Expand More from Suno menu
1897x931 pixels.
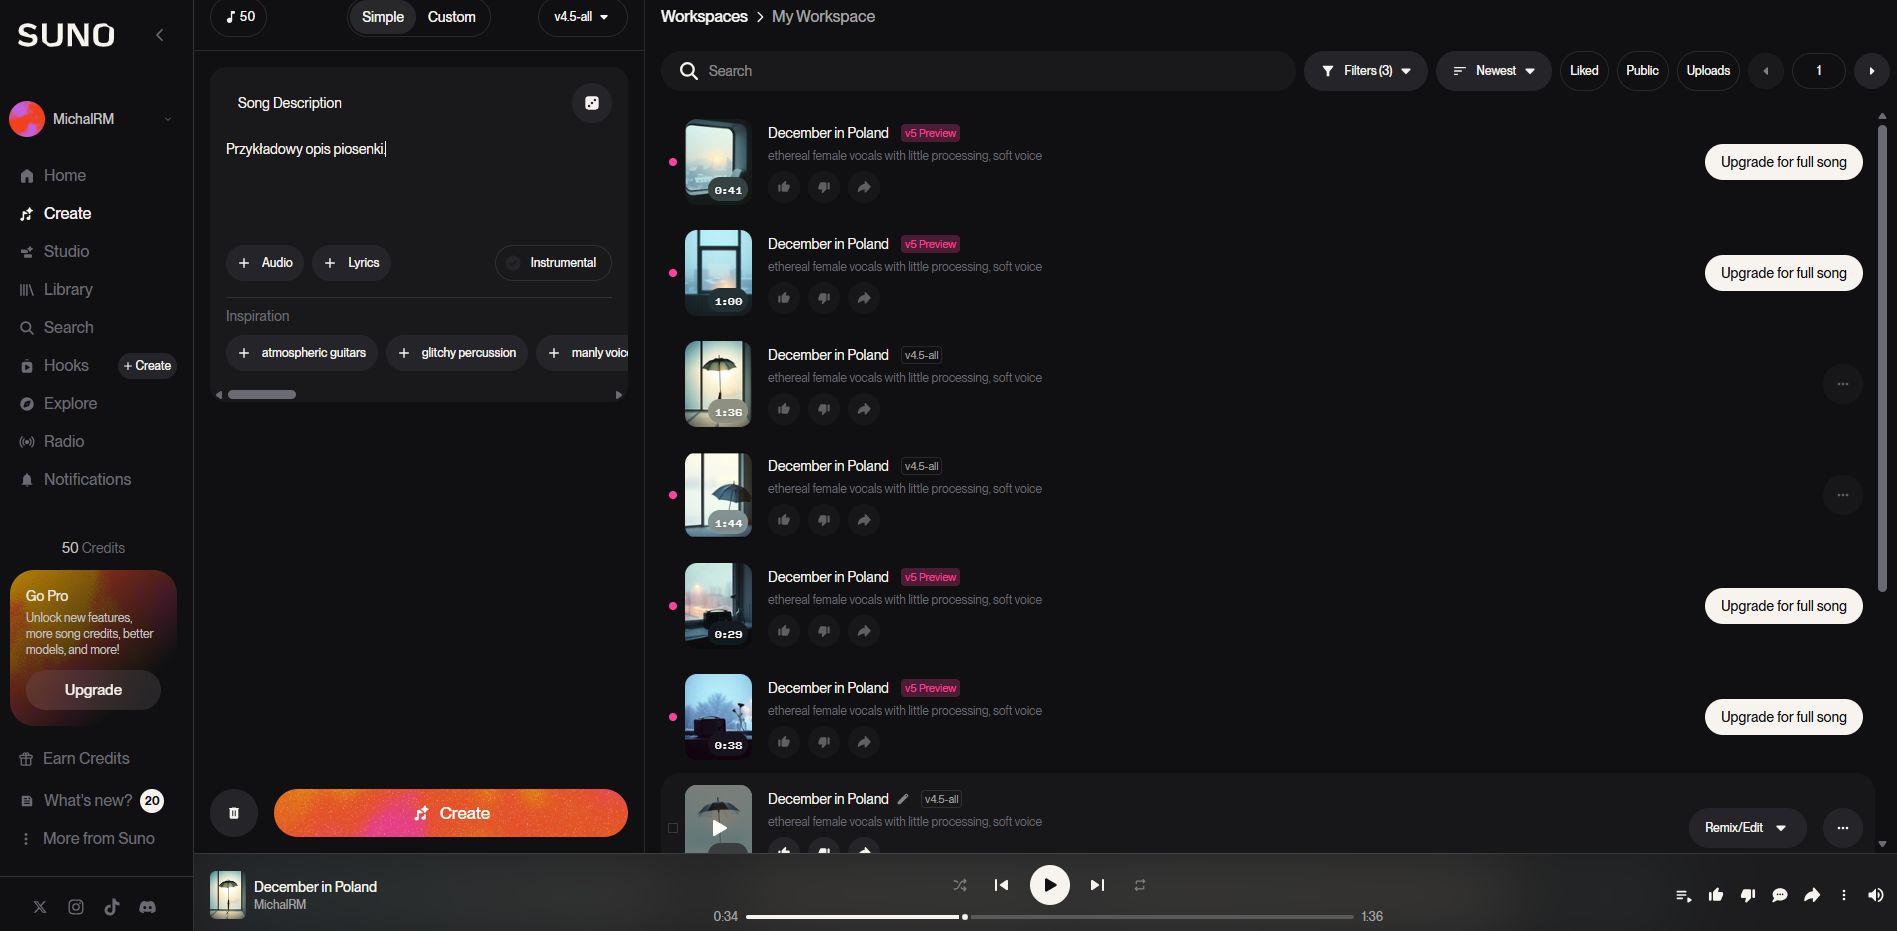pyautogui.click(x=89, y=838)
